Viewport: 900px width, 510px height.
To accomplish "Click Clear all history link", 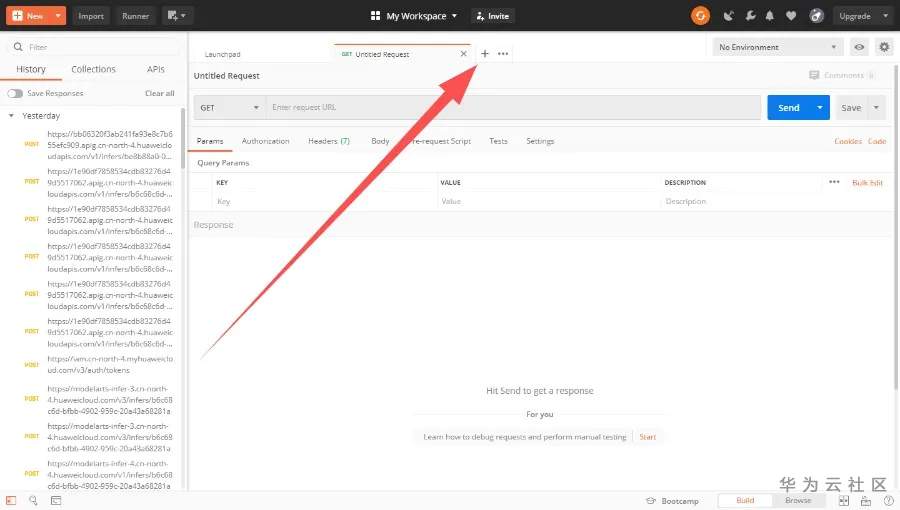I will tap(160, 93).
